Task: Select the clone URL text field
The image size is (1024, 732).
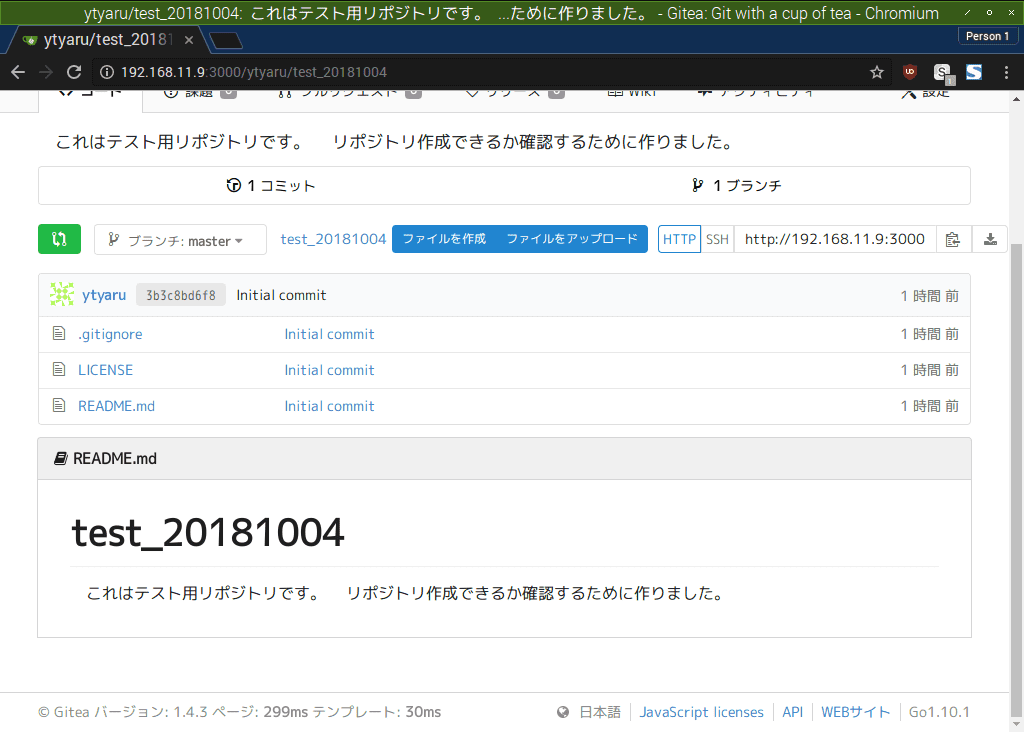Action: coord(835,239)
